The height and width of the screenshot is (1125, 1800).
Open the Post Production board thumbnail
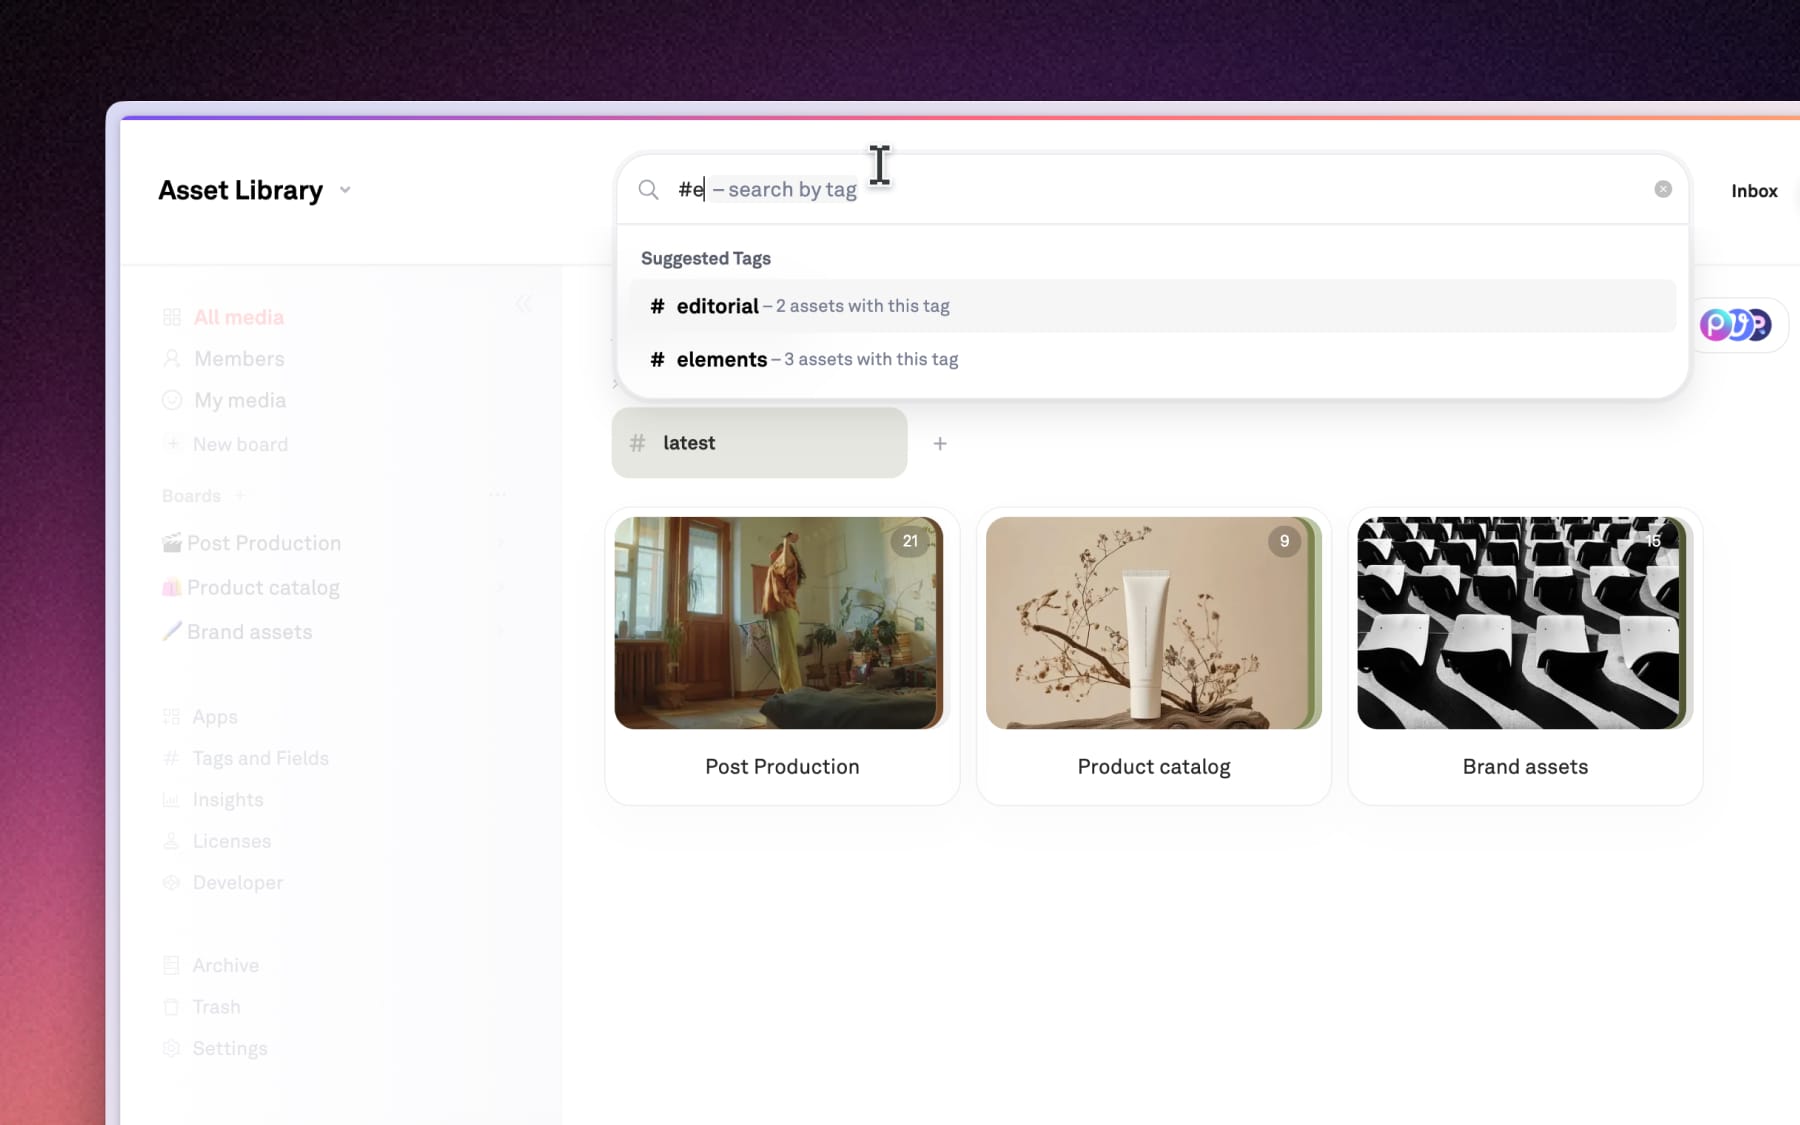tap(779, 623)
